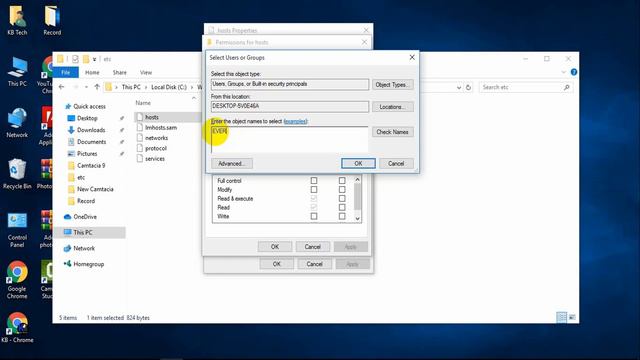Click OK in hosts Properties dialog

tap(276, 264)
